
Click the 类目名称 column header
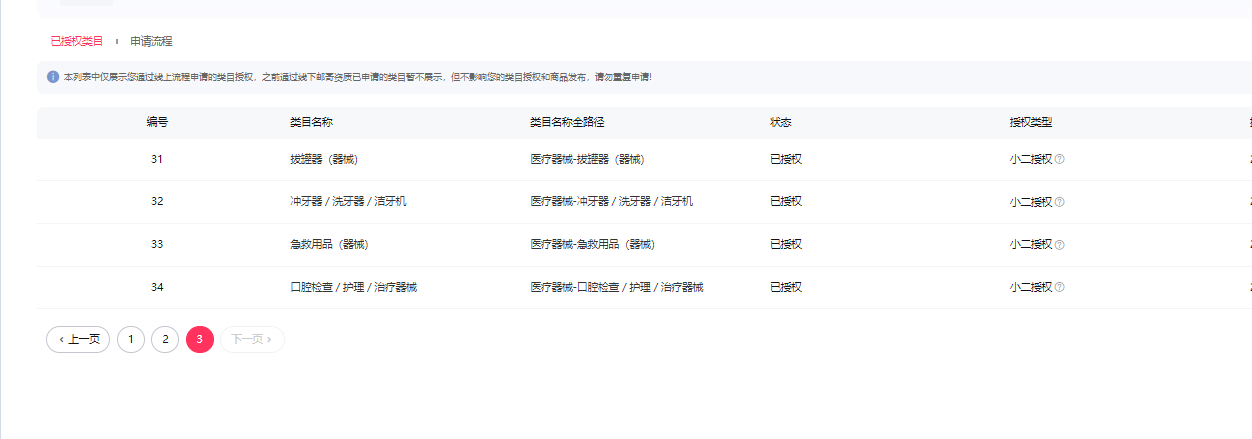click(311, 122)
